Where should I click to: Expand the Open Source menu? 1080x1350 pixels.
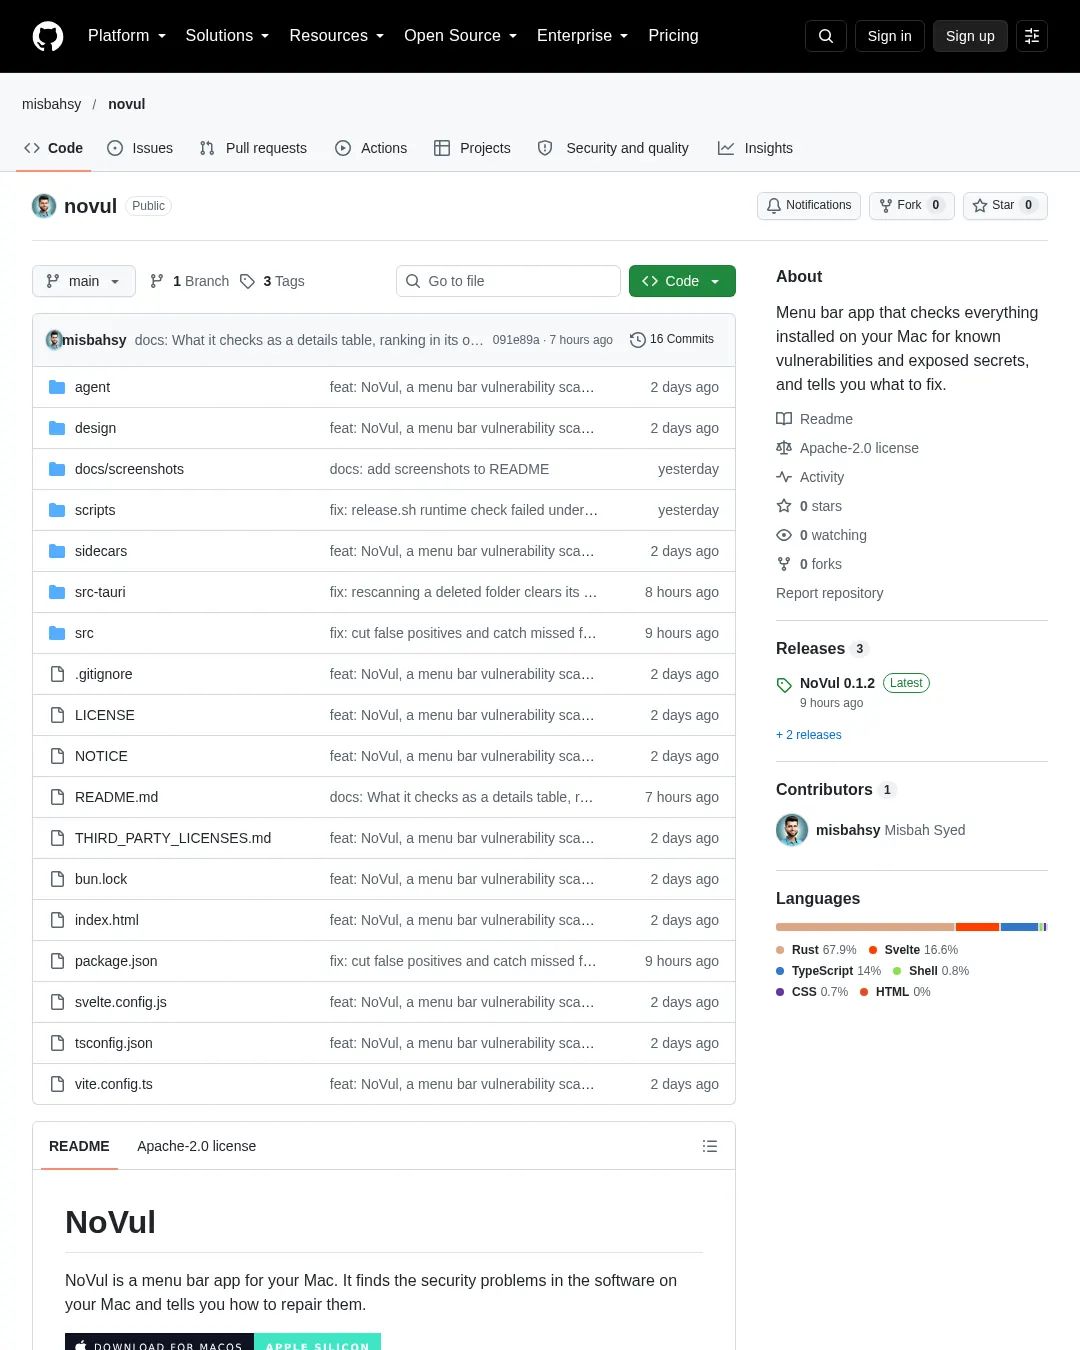[461, 36]
